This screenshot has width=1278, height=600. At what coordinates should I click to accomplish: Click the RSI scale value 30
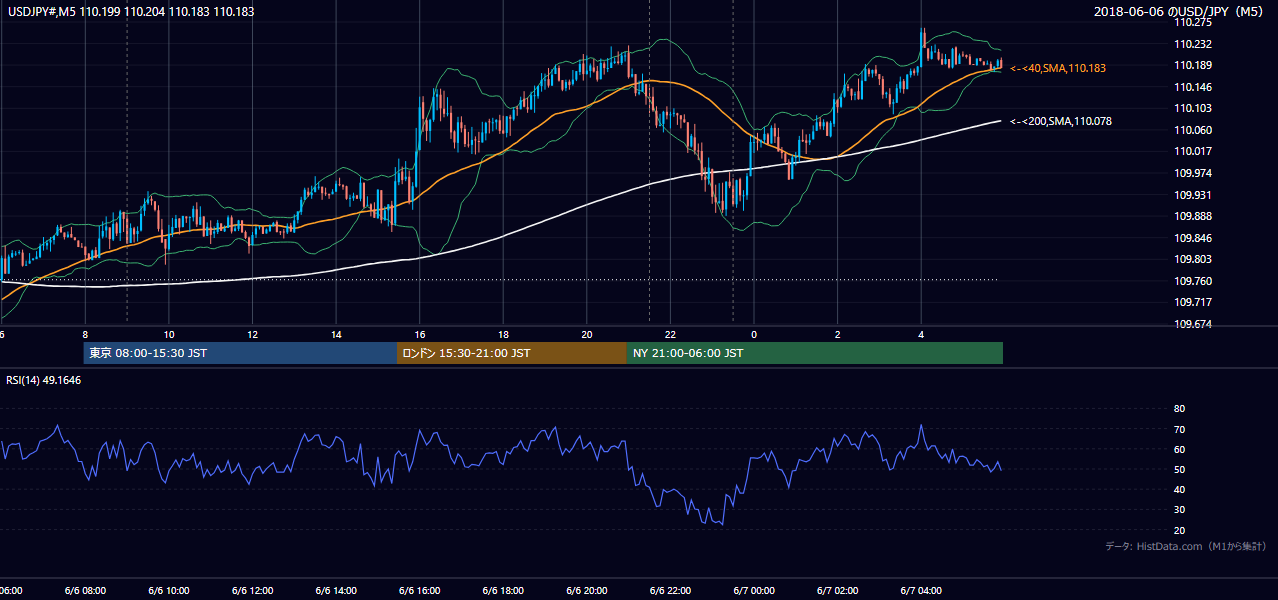tap(1179, 510)
